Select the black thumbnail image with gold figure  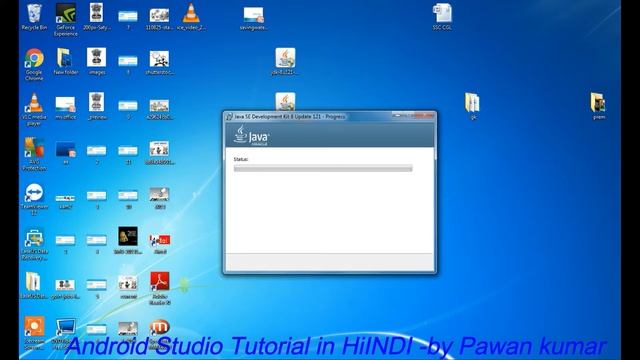(x=128, y=237)
